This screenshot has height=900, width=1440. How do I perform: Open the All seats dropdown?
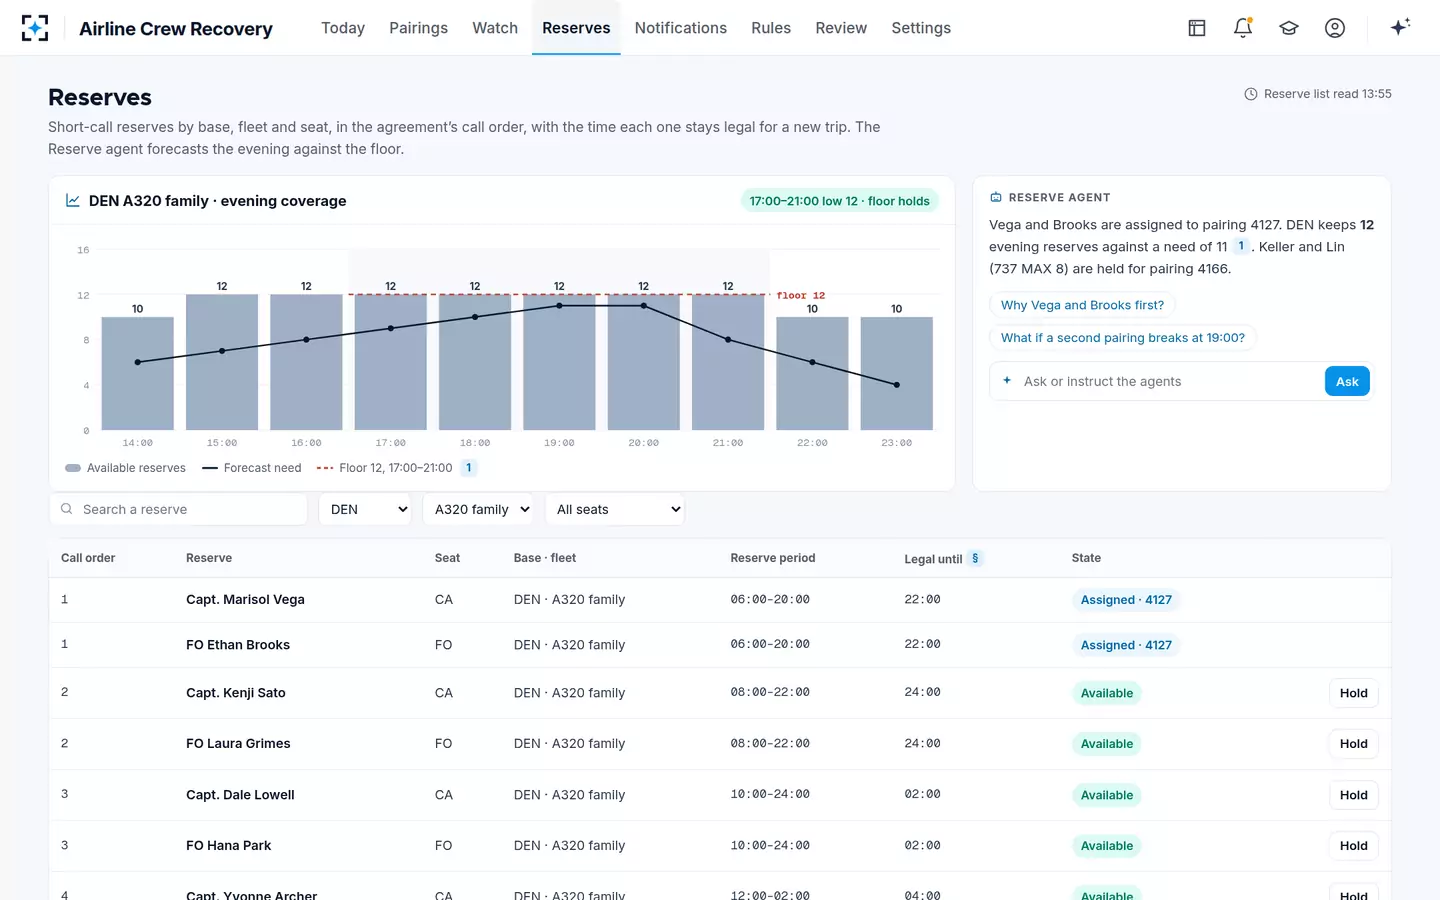point(615,509)
